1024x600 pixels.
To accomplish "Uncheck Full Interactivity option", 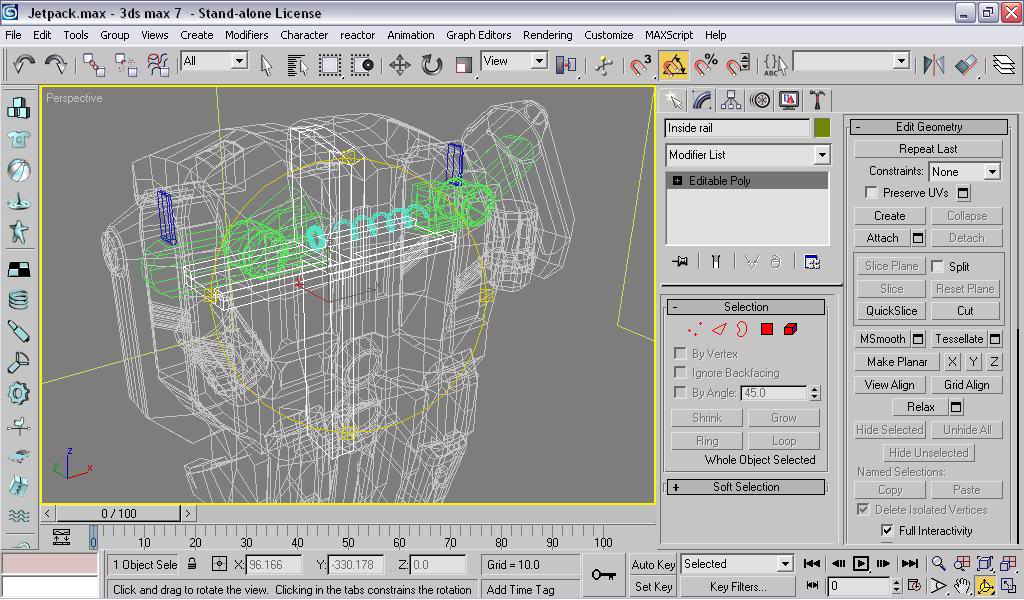I will pyautogui.click(x=887, y=531).
